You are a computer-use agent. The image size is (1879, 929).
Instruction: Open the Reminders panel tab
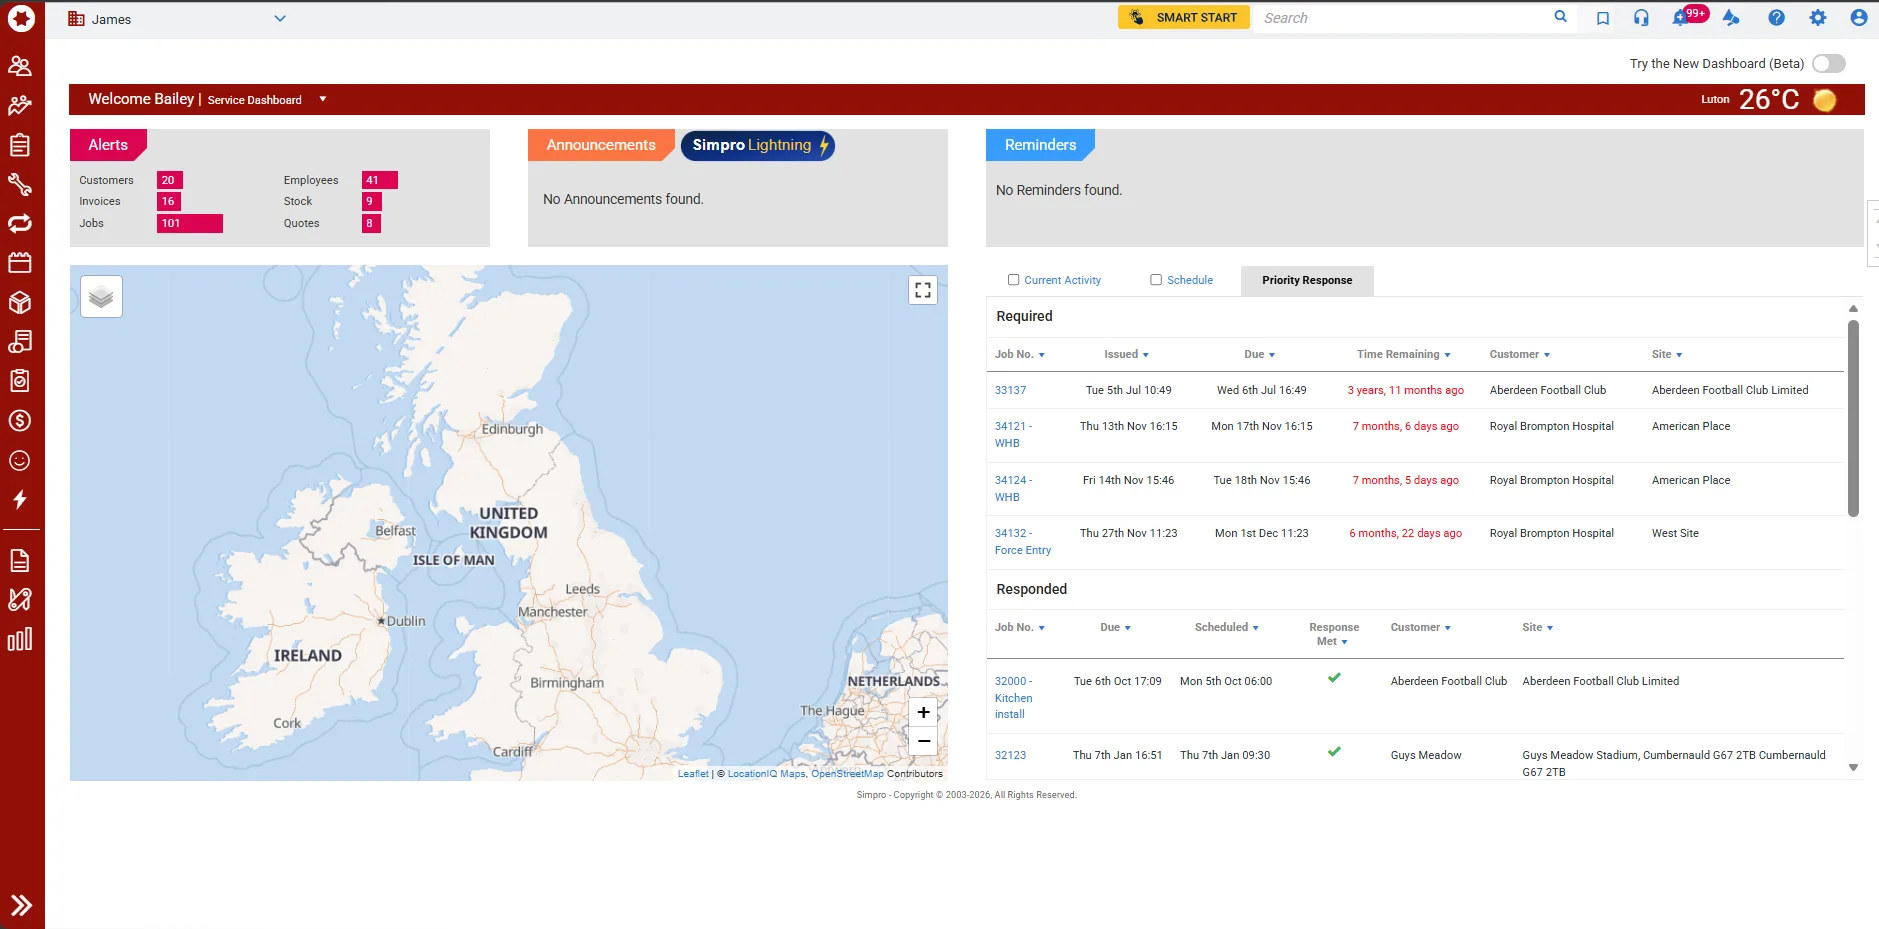(1040, 145)
